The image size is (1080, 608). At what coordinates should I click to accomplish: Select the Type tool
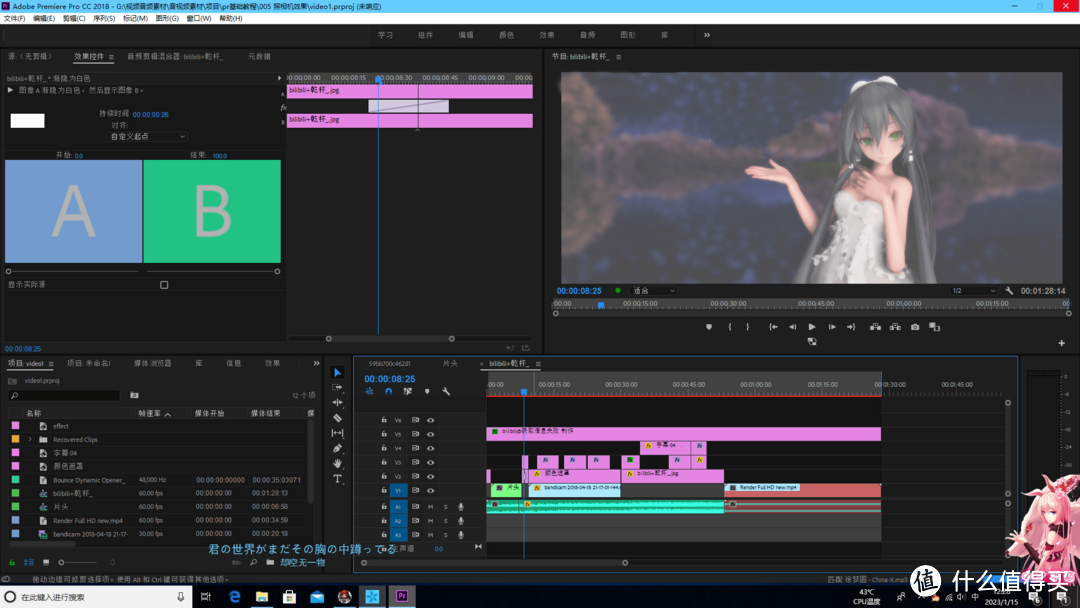click(x=338, y=479)
